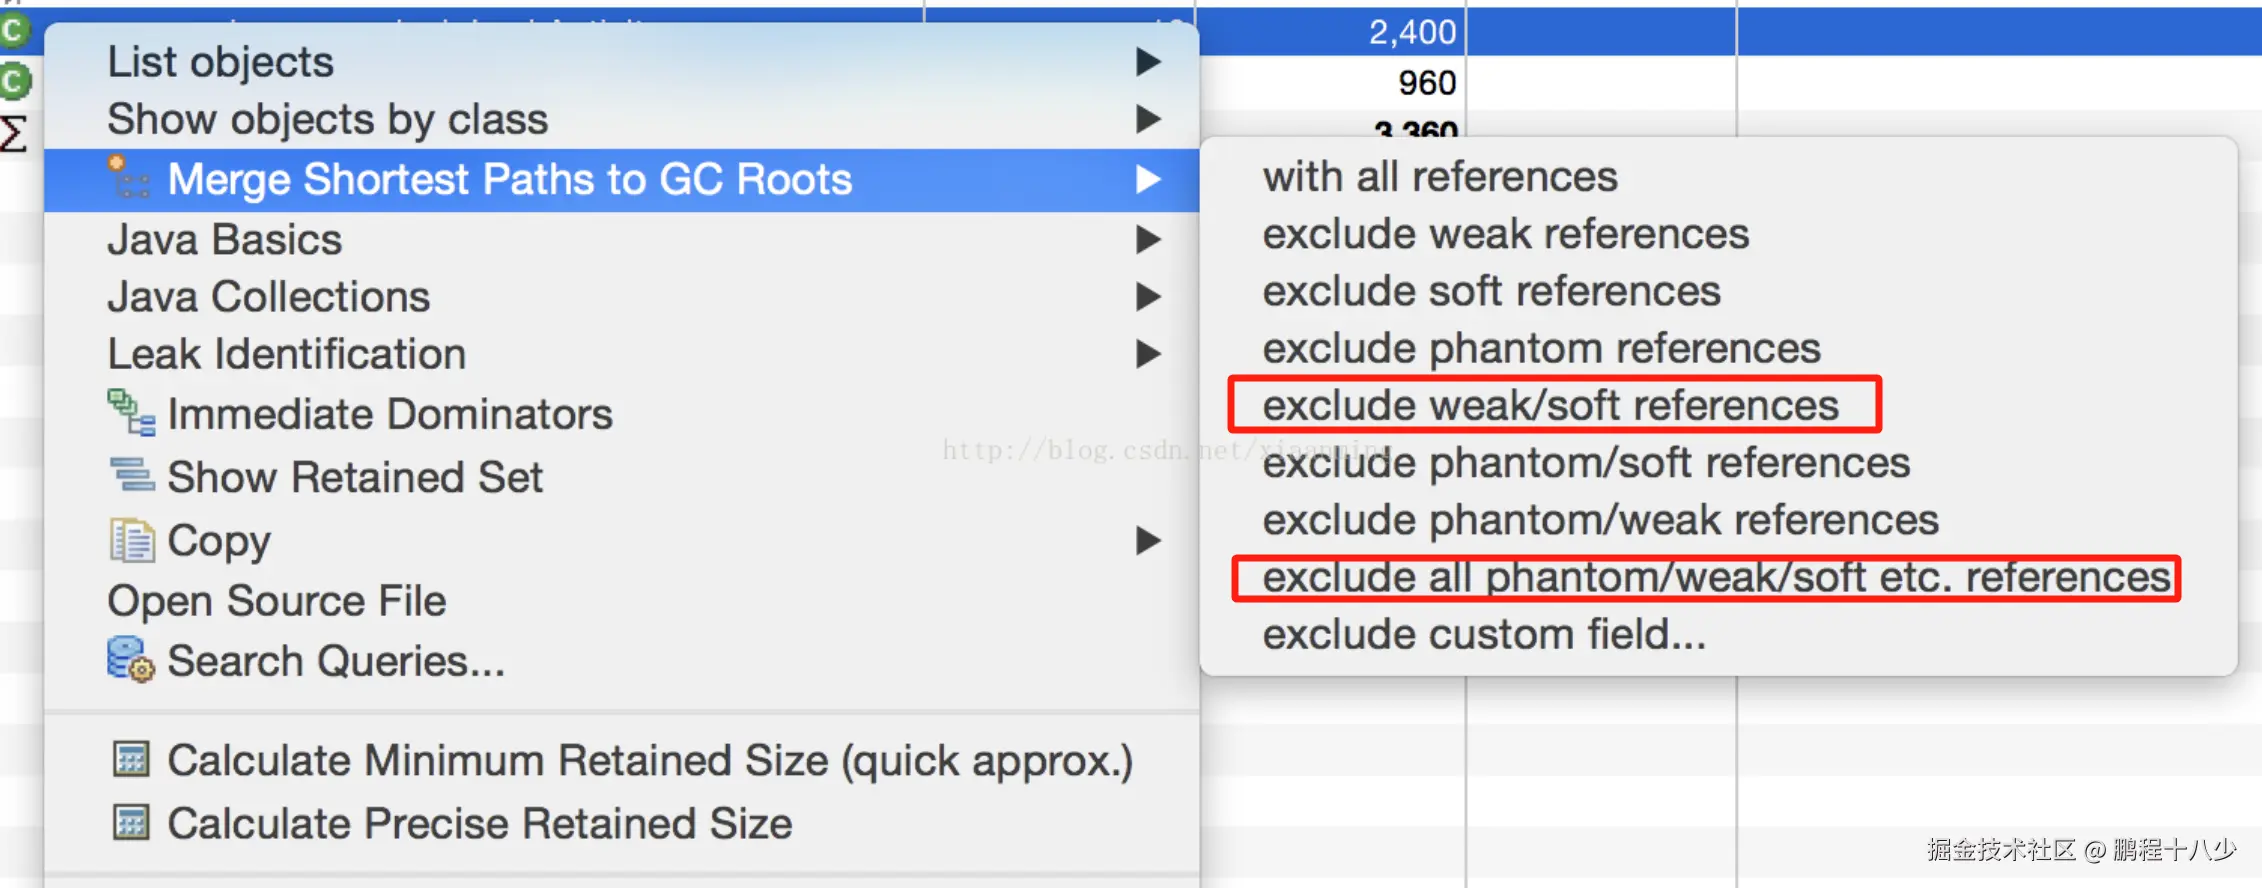Choose exclude weak/soft references
The width and height of the screenshot is (2262, 888).
1549,405
